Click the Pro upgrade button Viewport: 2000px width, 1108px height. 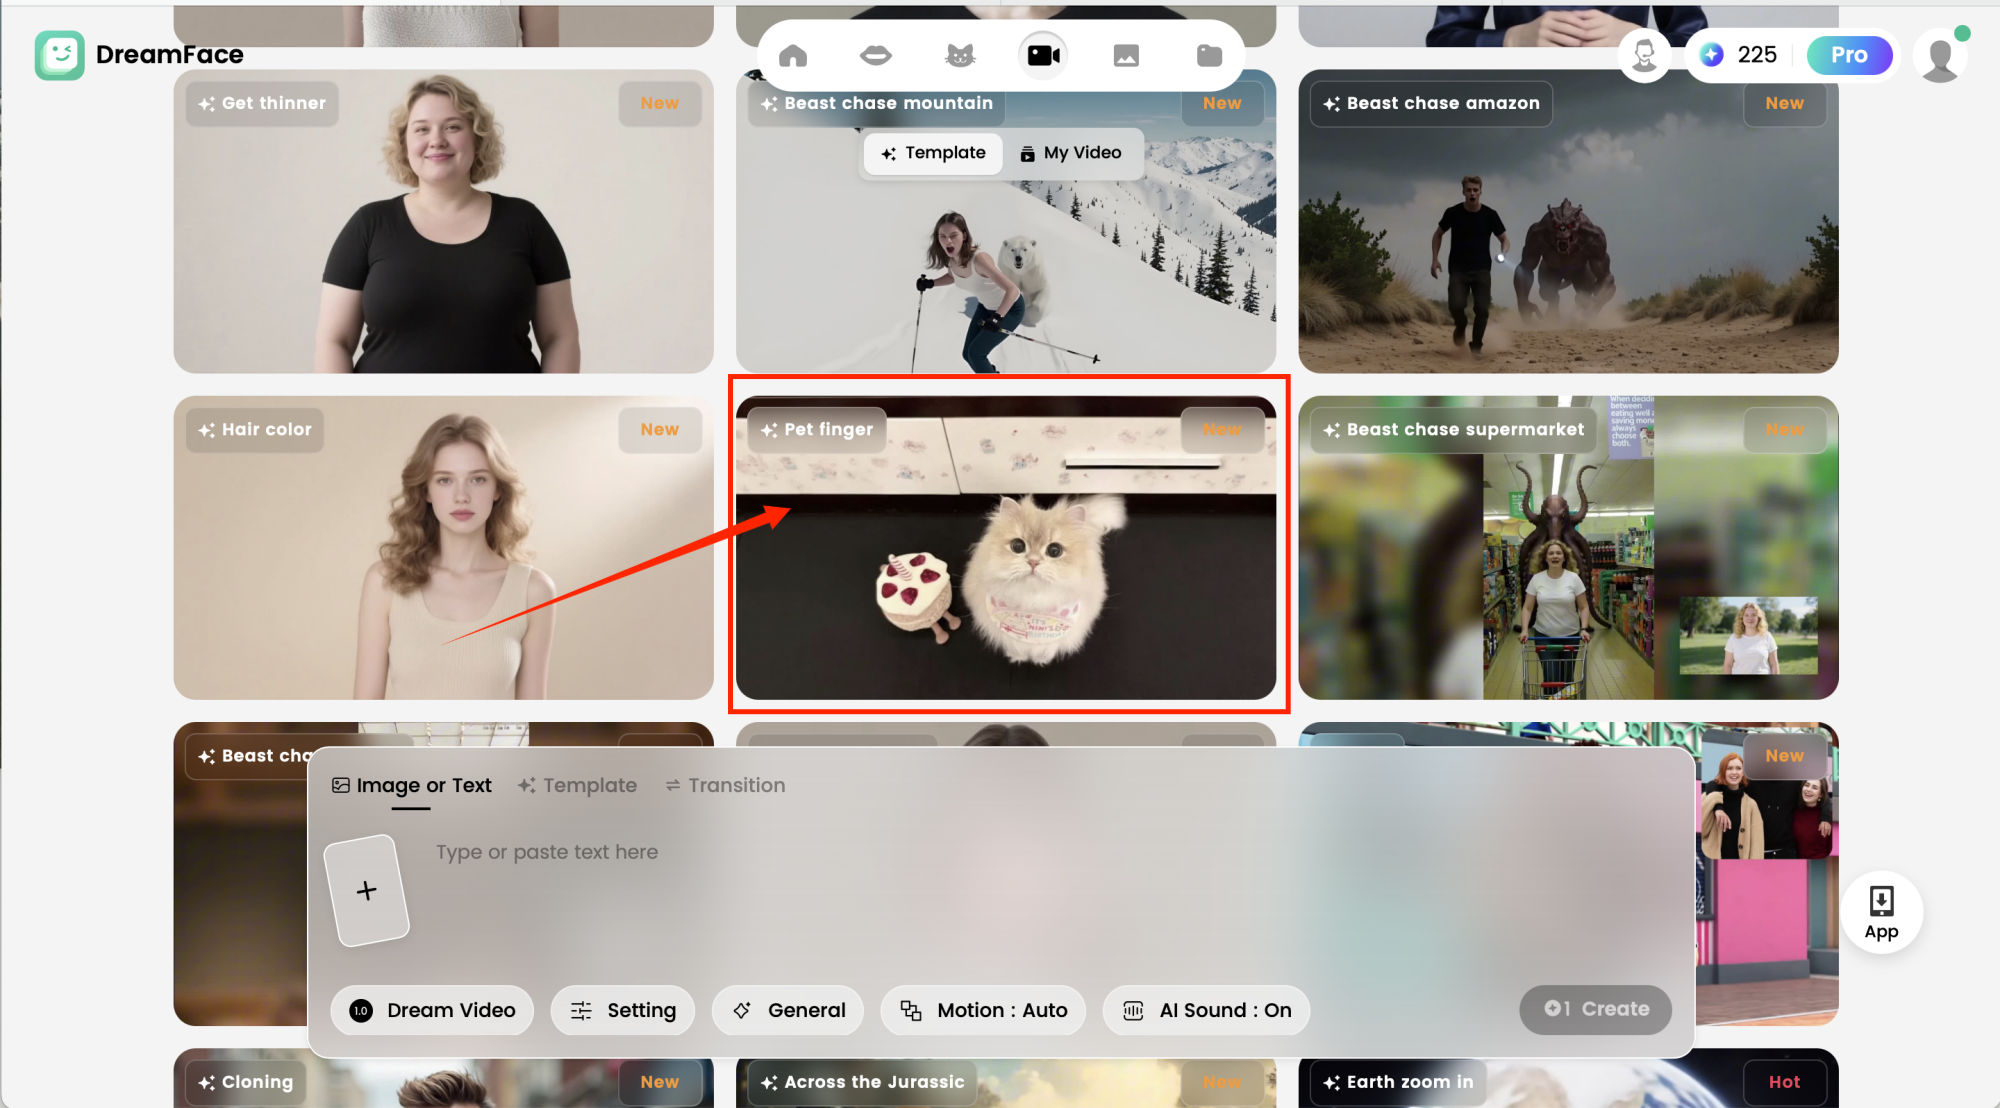click(1849, 55)
